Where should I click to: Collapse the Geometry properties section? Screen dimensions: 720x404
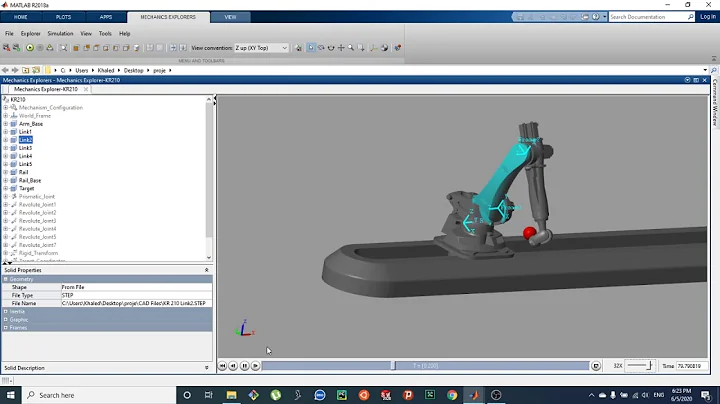coord(6,279)
